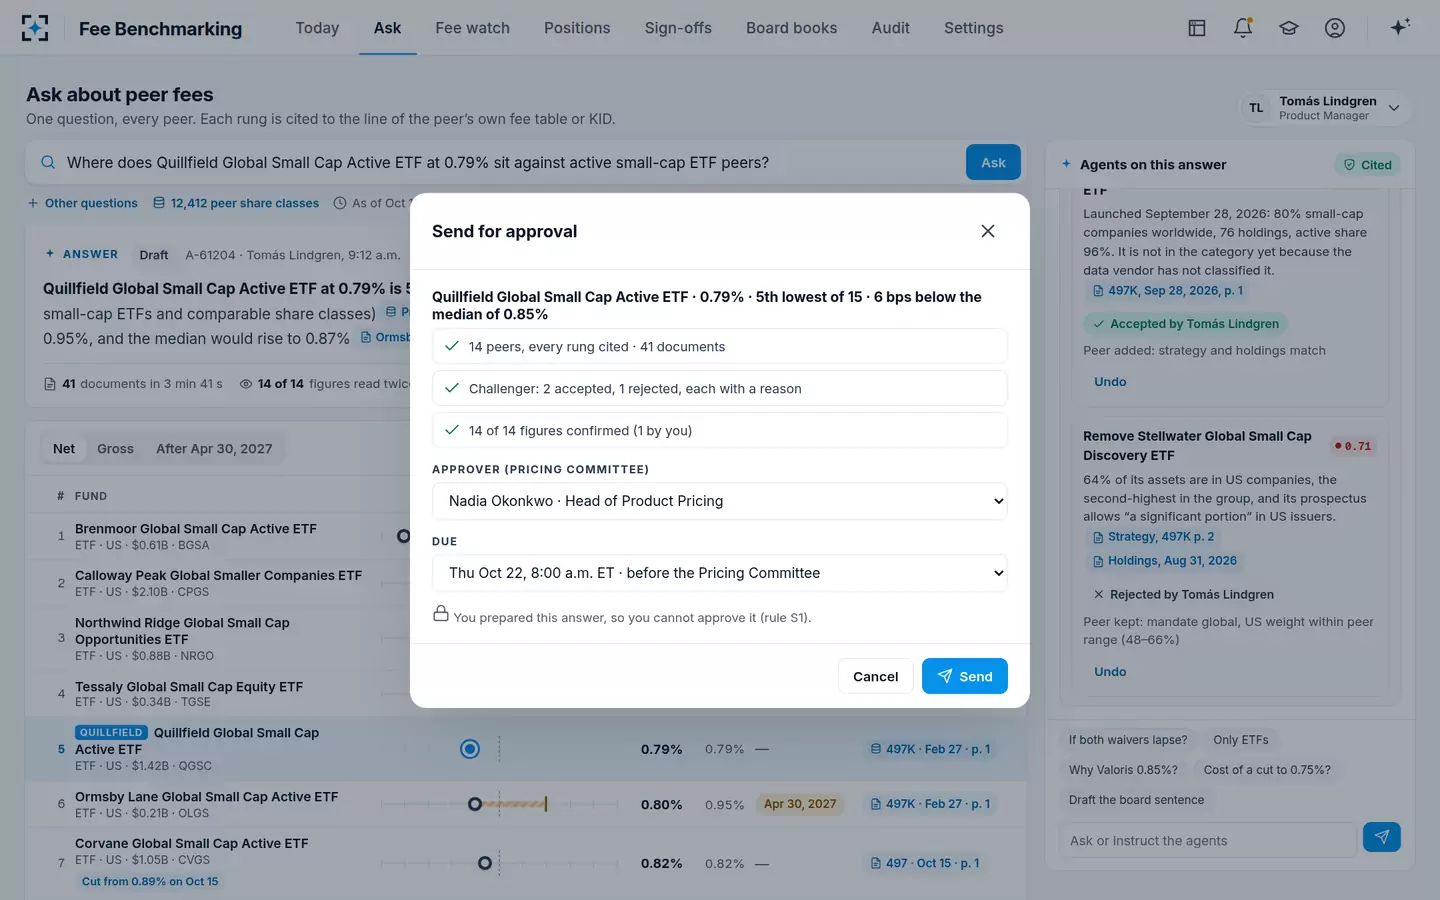Click 12,412 peer share classes link

[x=236, y=203]
